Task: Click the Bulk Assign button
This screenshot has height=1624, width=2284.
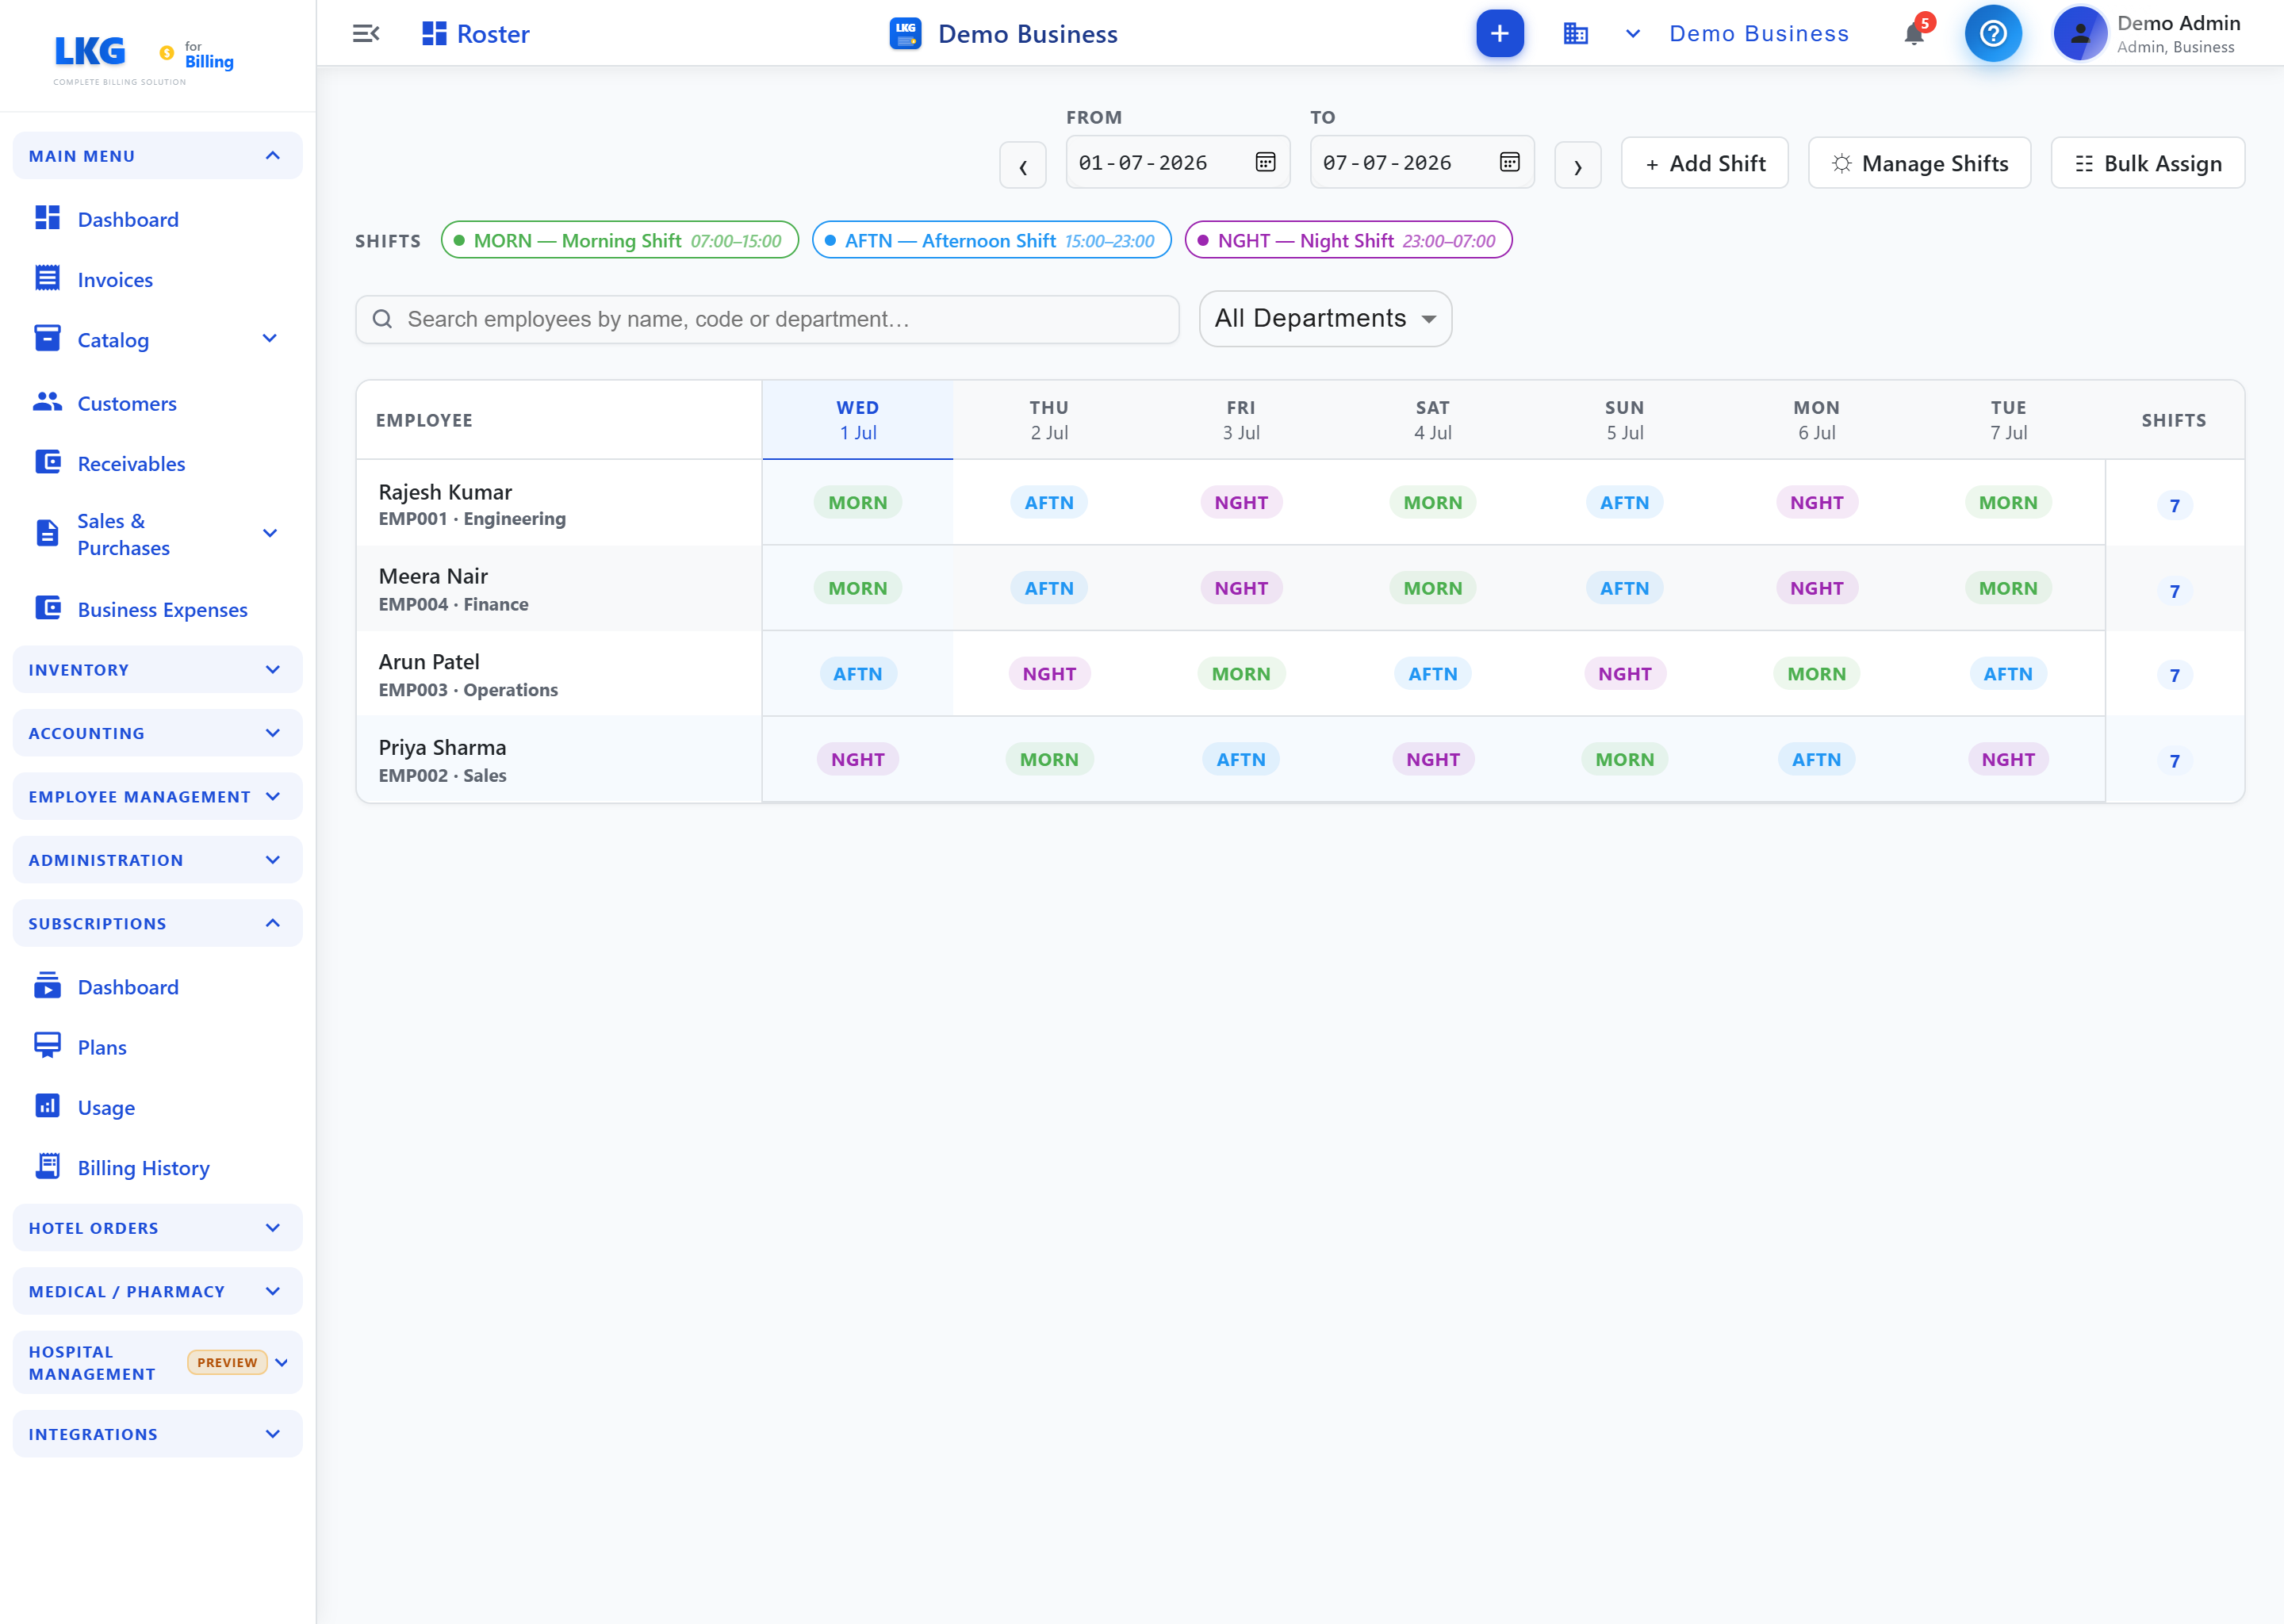Action: [x=2147, y=163]
